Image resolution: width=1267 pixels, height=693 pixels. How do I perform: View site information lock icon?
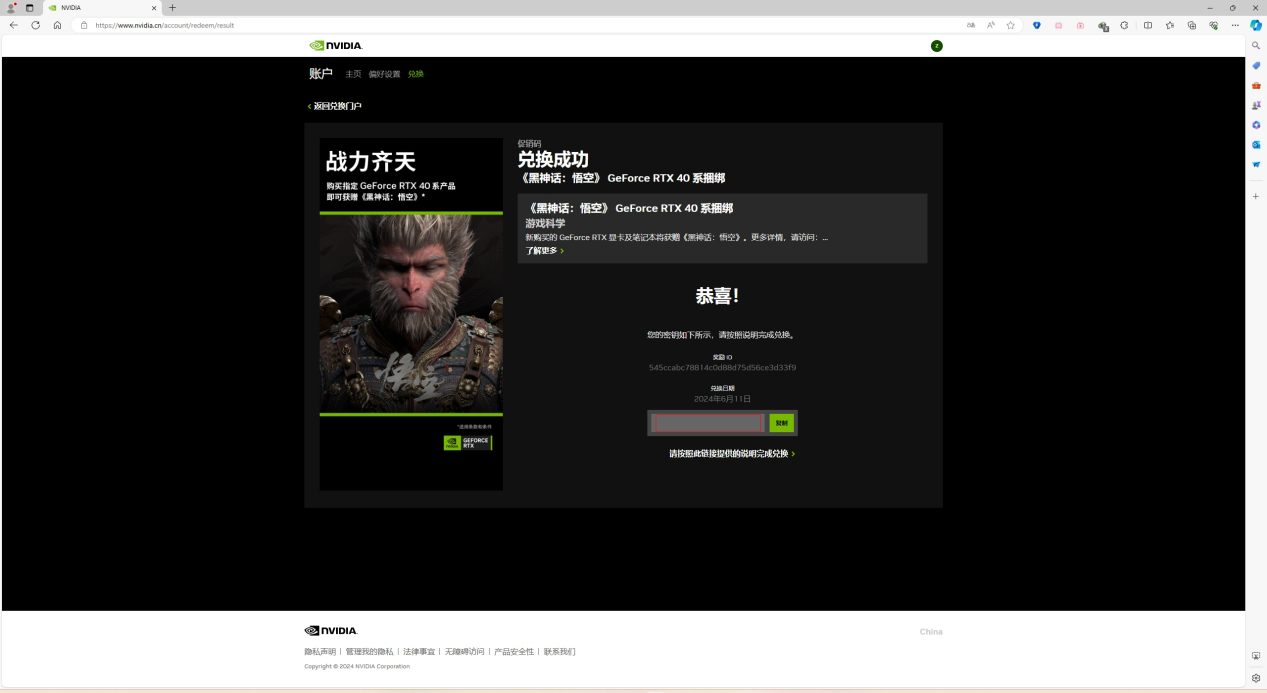[x=84, y=25]
